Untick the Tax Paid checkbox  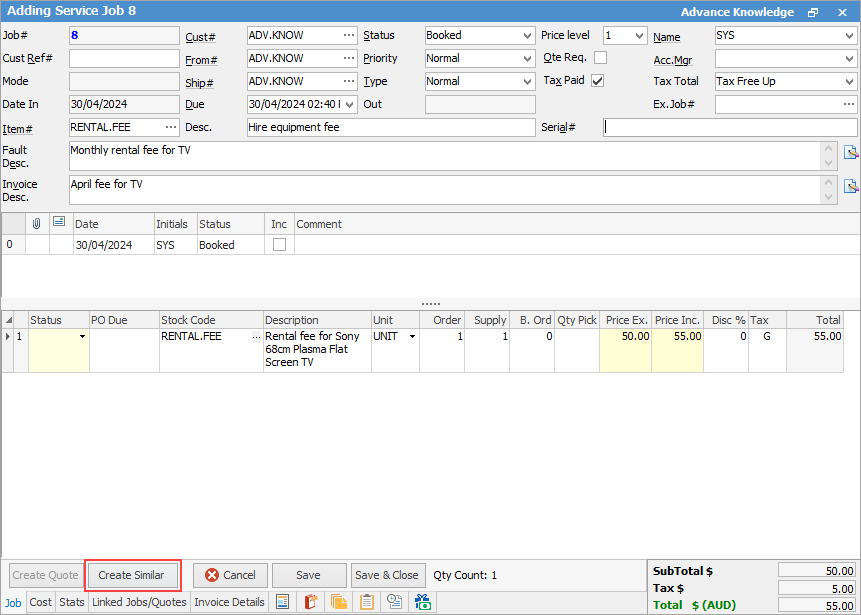(598, 81)
